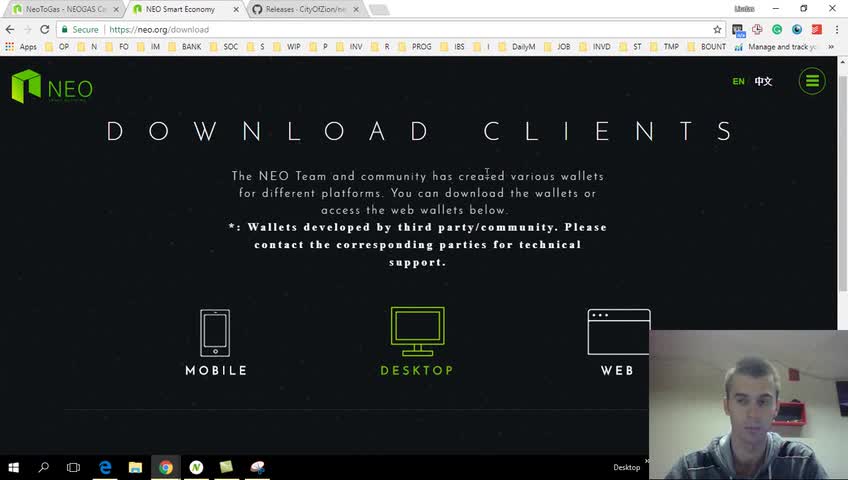
Task: Close the Releases CityOfZion tab
Action: point(356,9)
